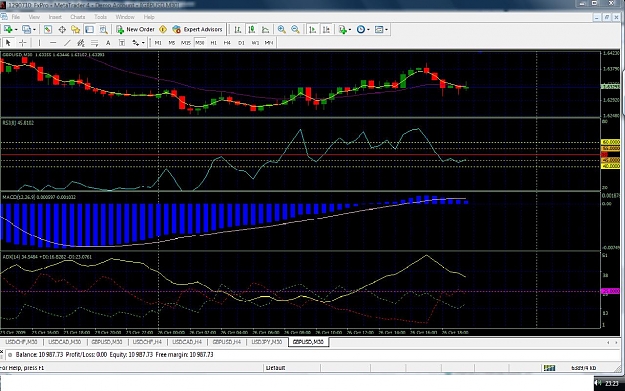Show the Data Window crosshair icon
Viewport: 625px width, 391px height.
(62, 29)
